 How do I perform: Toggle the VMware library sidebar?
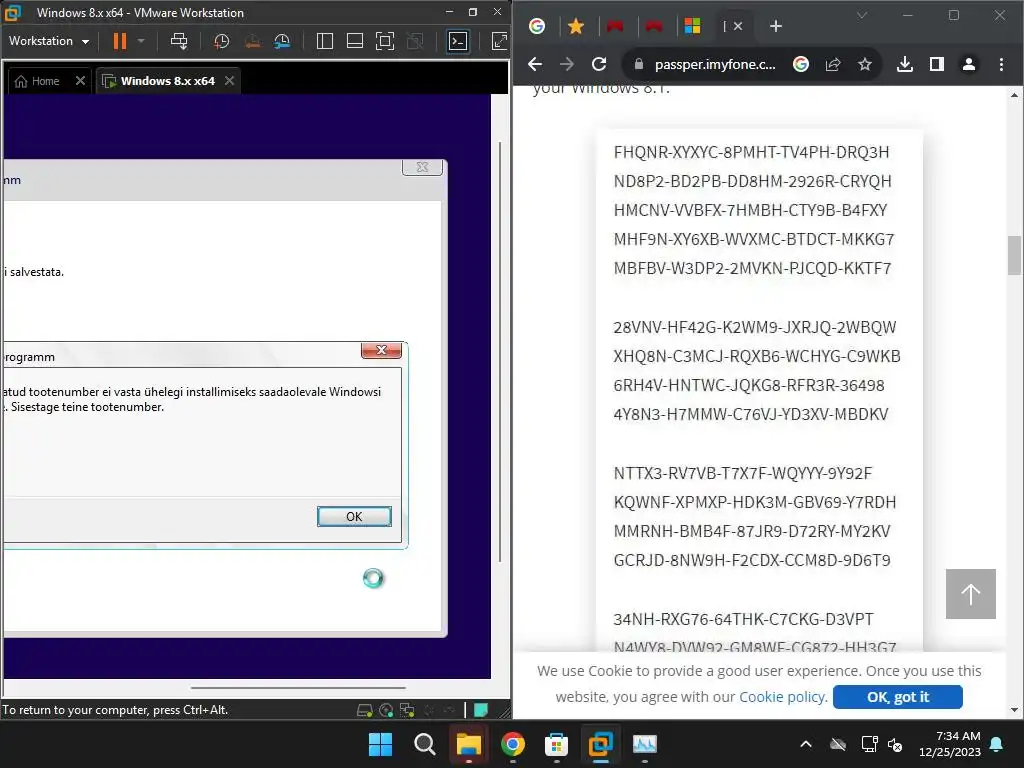[325, 41]
